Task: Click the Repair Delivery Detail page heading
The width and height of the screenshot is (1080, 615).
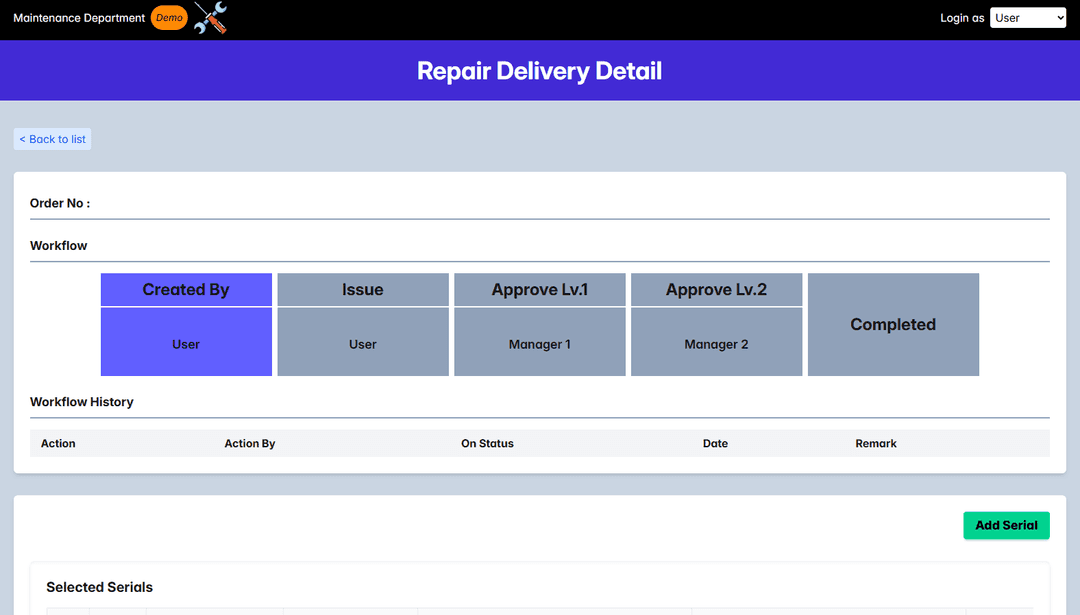Action: [x=539, y=71]
